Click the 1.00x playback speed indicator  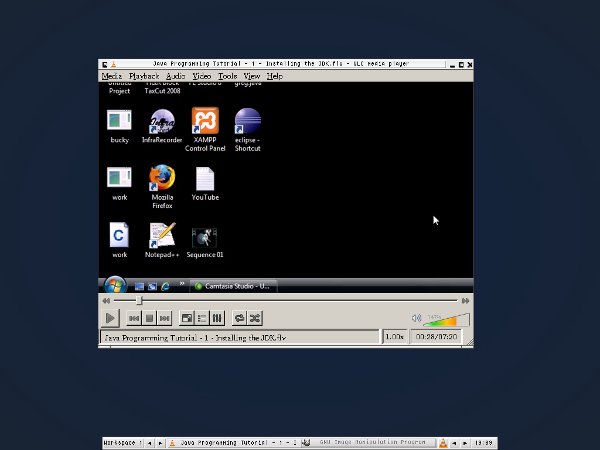(394, 337)
